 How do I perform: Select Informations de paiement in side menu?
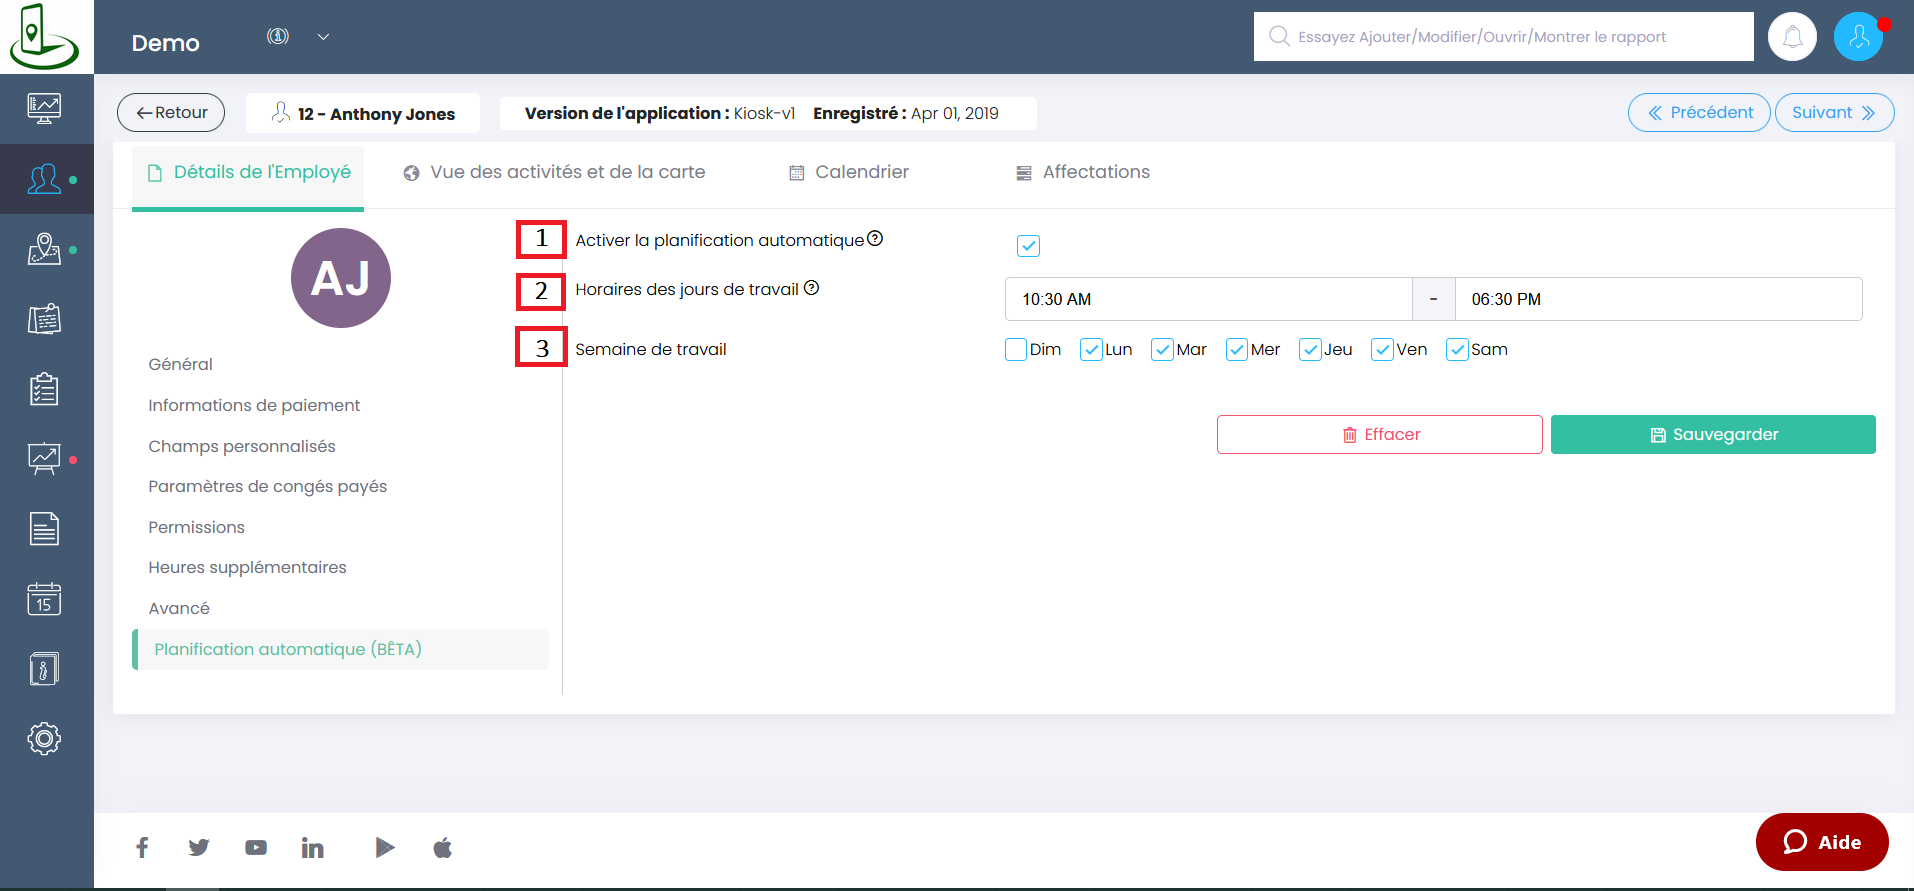(254, 405)
